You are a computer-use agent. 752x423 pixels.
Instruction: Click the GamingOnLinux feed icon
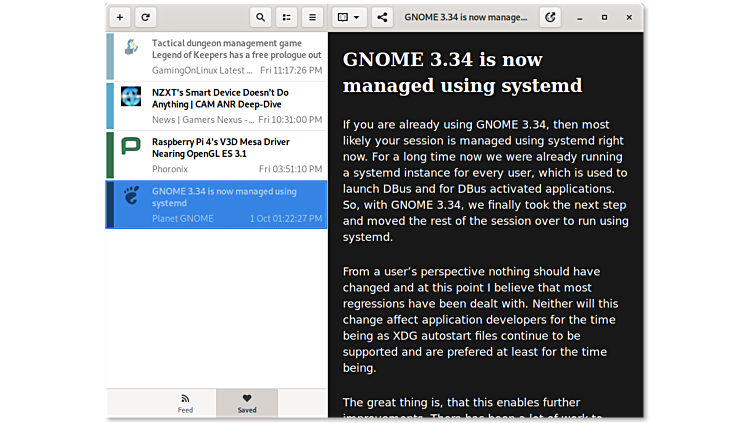click(131, 47)
